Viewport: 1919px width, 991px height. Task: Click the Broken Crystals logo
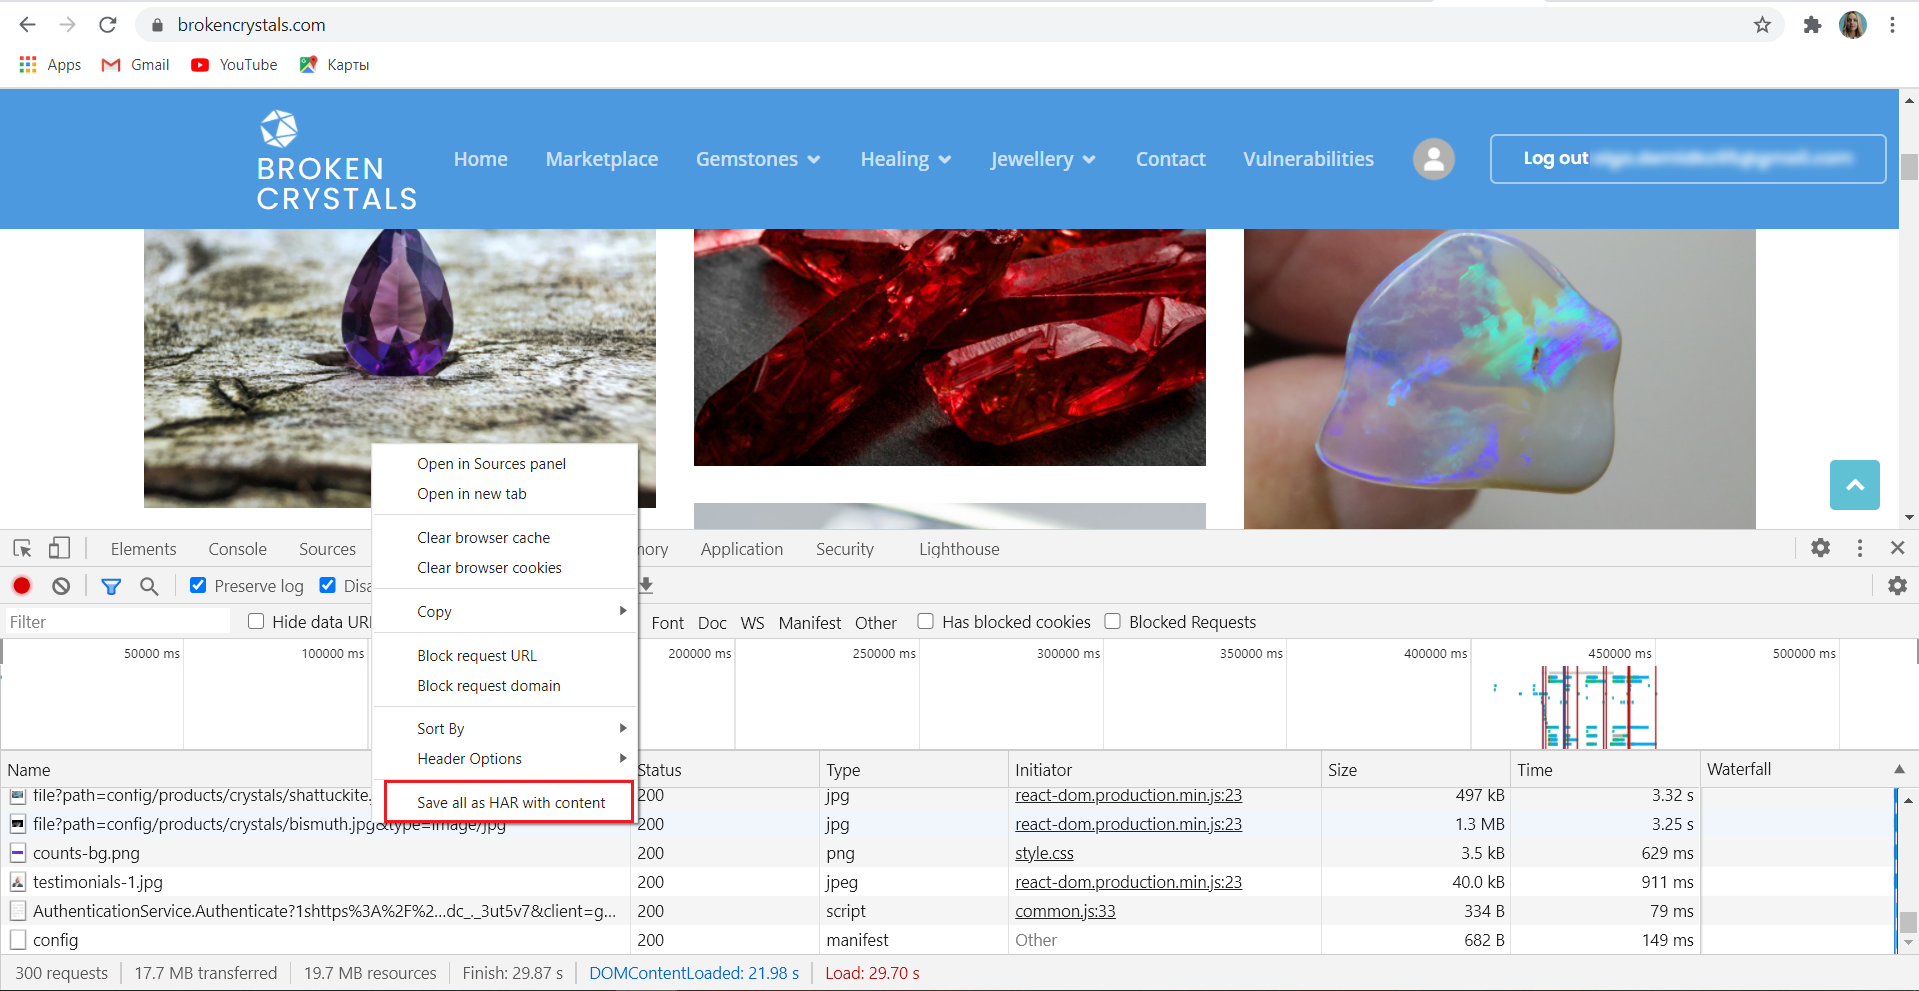tap(336, 160)
